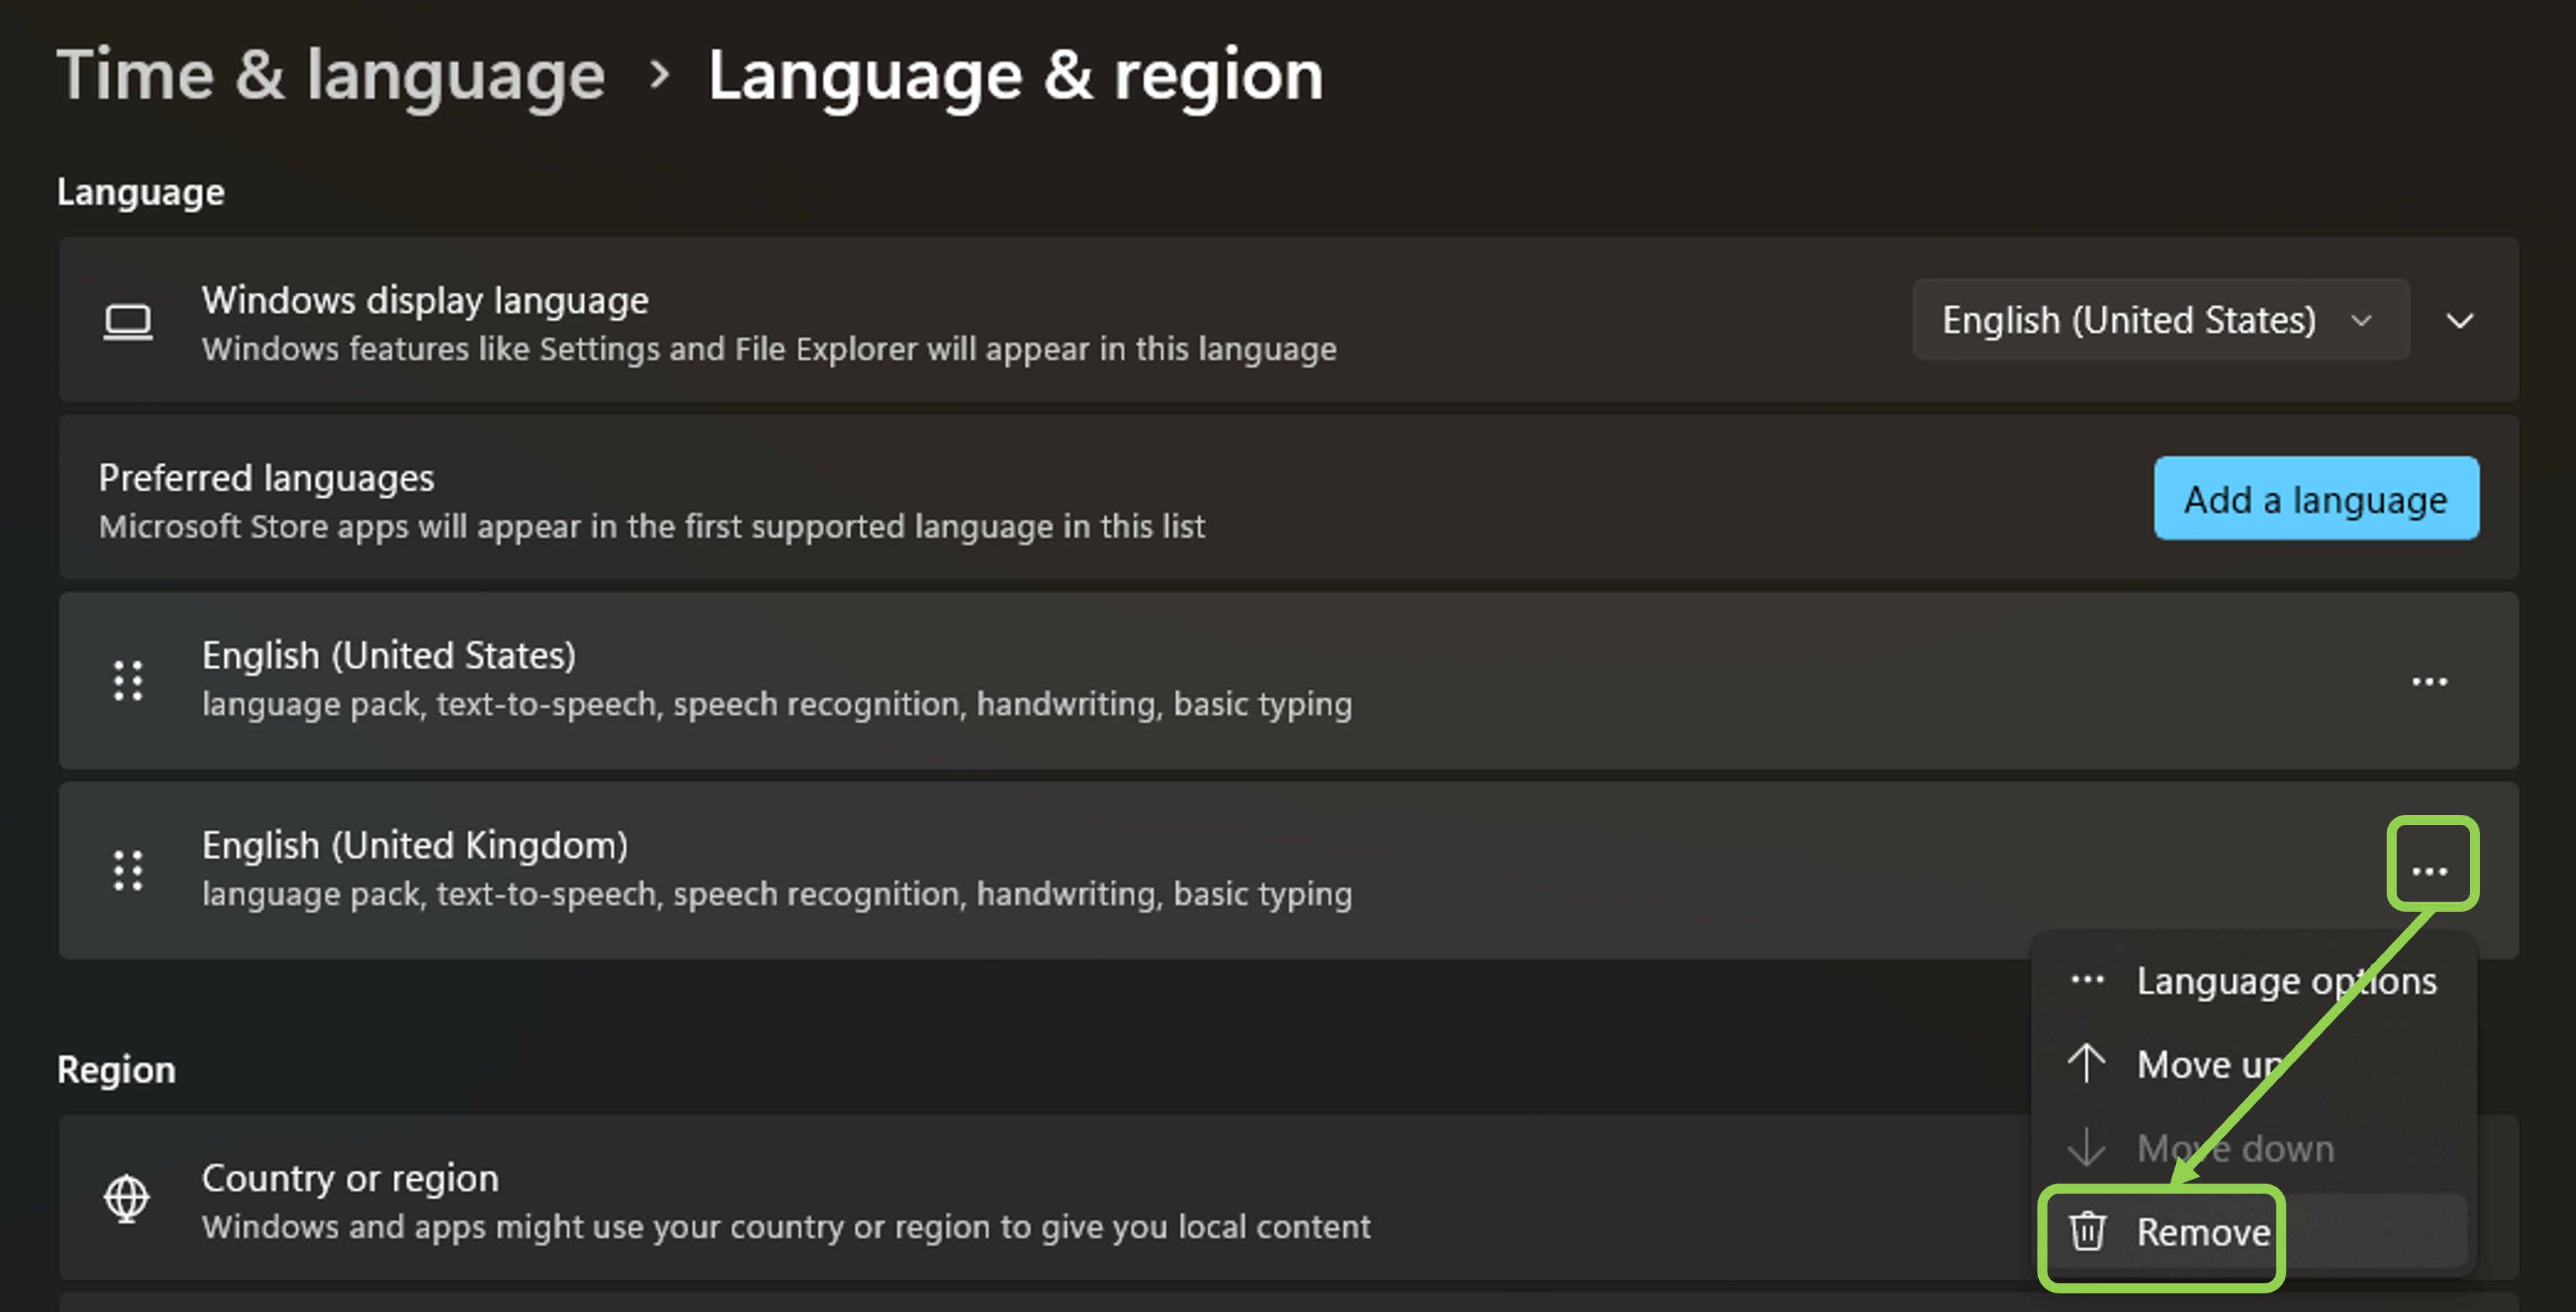Click the laptop icon beside Windows display language
Viewport: 2576px width, 1312px height.
pos(128,321)
